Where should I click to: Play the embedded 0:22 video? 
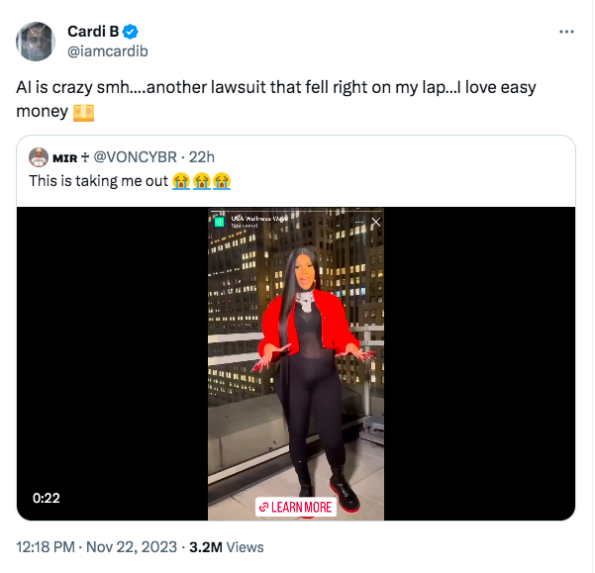296,364
